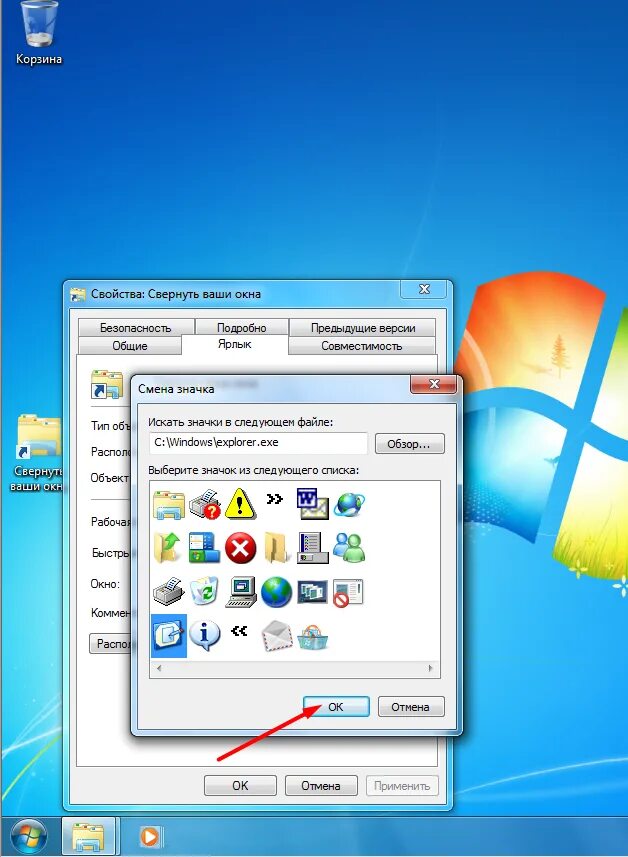The width and height of the screenshot is (628, 857).
Task: Pick the recycle bin with arrows icon
Action: tap(204, 591)
